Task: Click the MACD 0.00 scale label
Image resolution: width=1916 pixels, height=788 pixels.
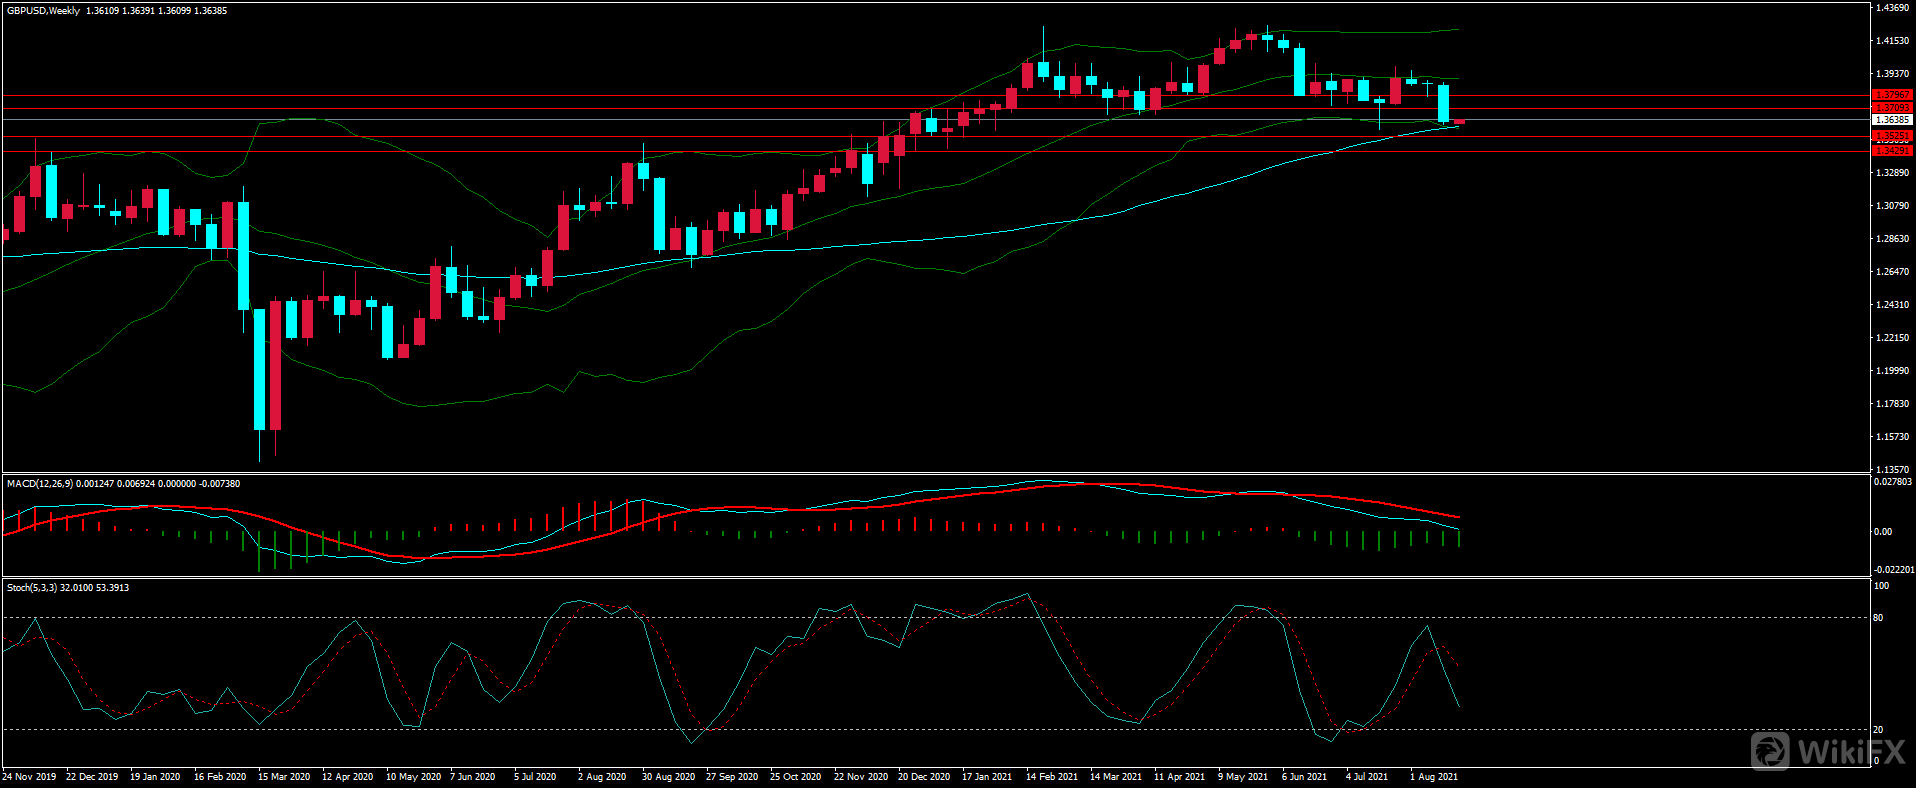Action: [x=1882, y=532]
